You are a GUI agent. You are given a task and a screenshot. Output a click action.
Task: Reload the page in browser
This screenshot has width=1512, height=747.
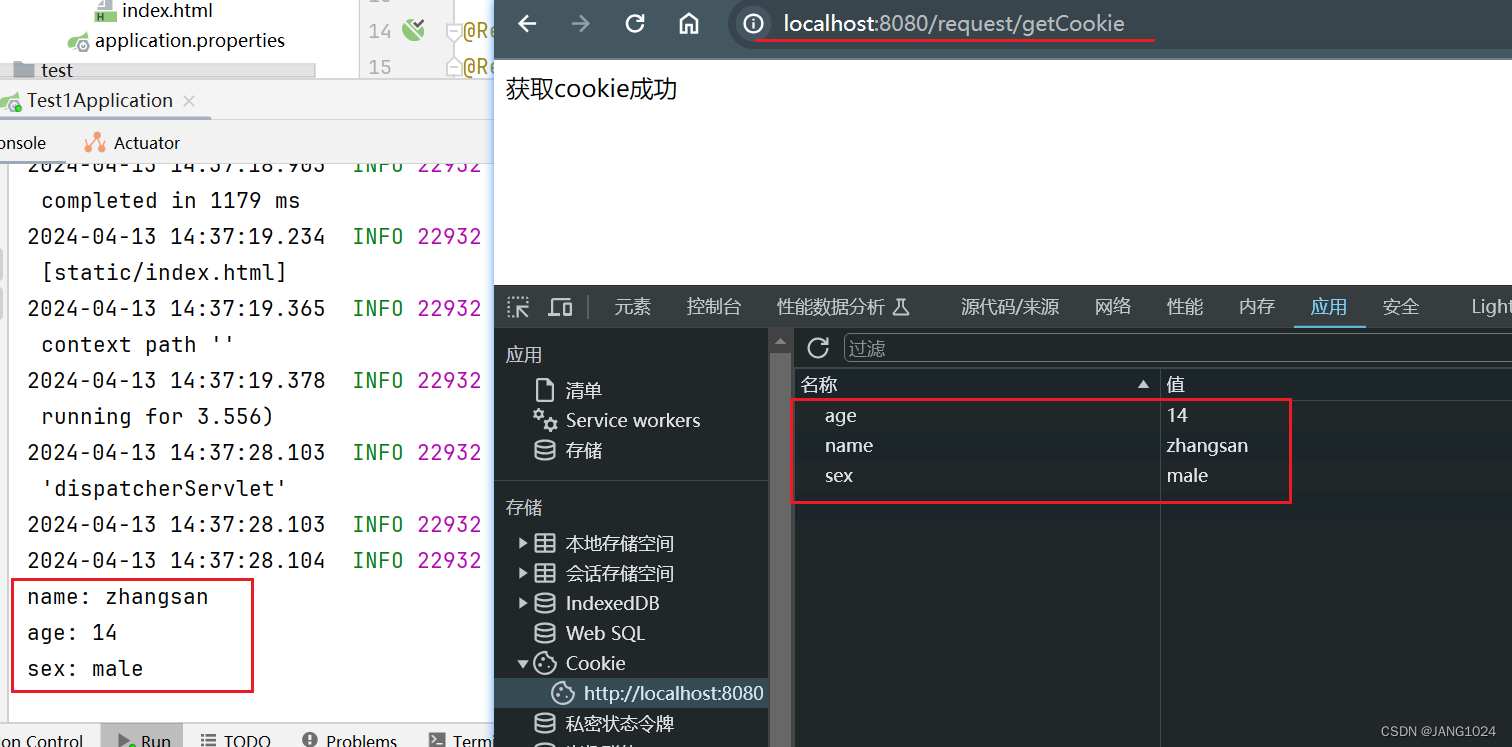tap(635, 24)
